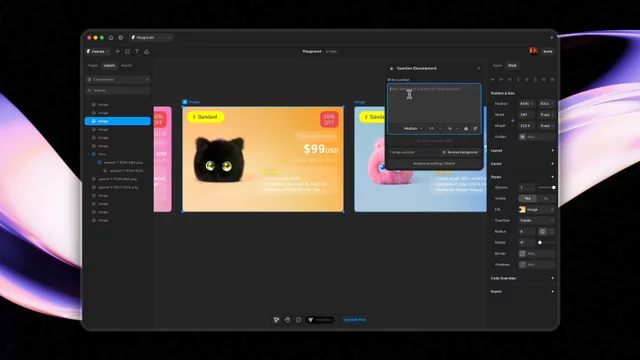
Task: Click the layers Search field
Action: click(118, 91)
